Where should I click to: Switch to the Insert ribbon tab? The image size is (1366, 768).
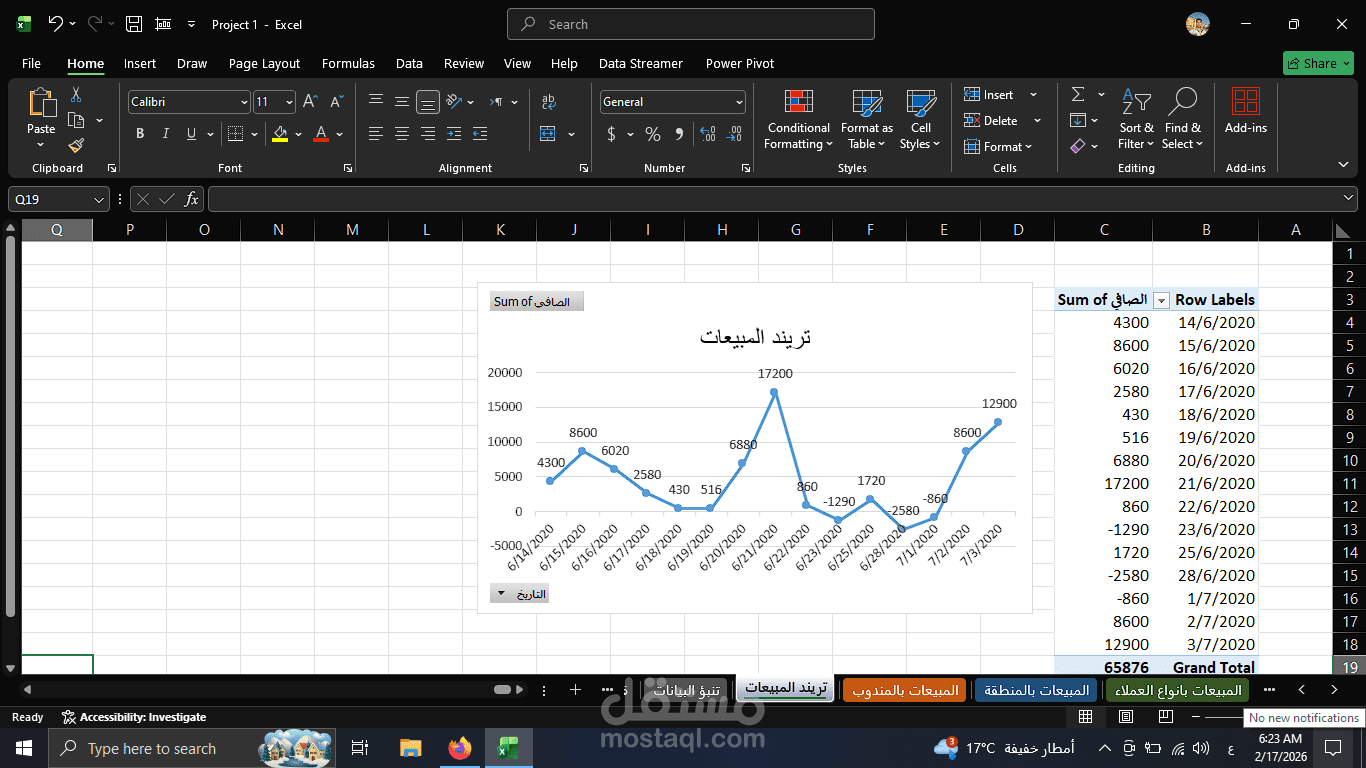(x=140, y=63)
